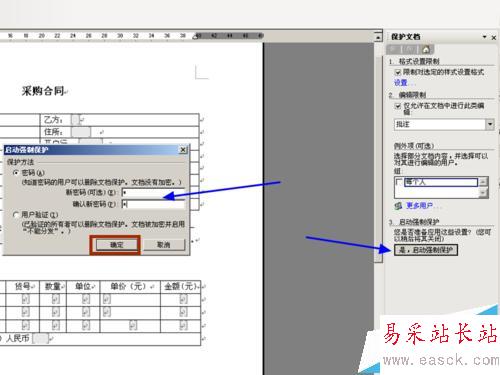
Task: Click the Forward arrow in the 保护文档 pane
Action: point(410,49)
